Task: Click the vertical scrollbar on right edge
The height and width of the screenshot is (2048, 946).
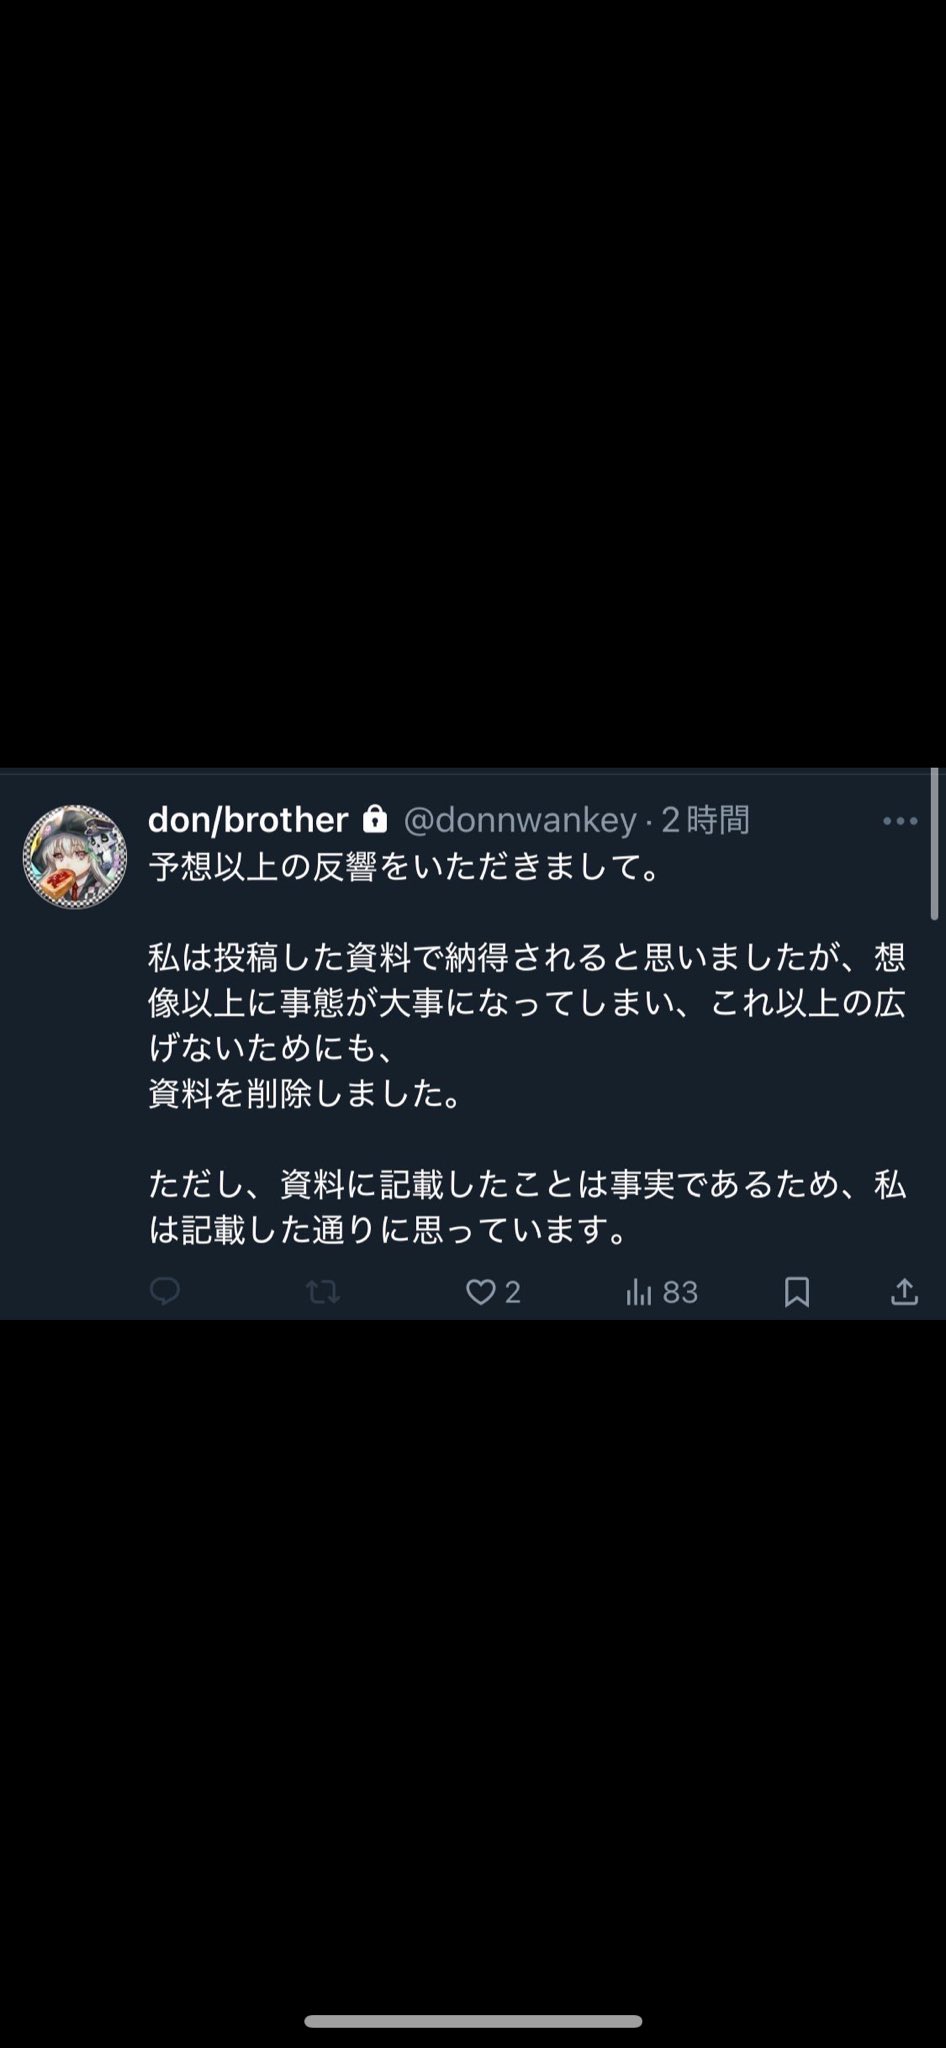Action: pyautogui.click(x=934, y=844)
